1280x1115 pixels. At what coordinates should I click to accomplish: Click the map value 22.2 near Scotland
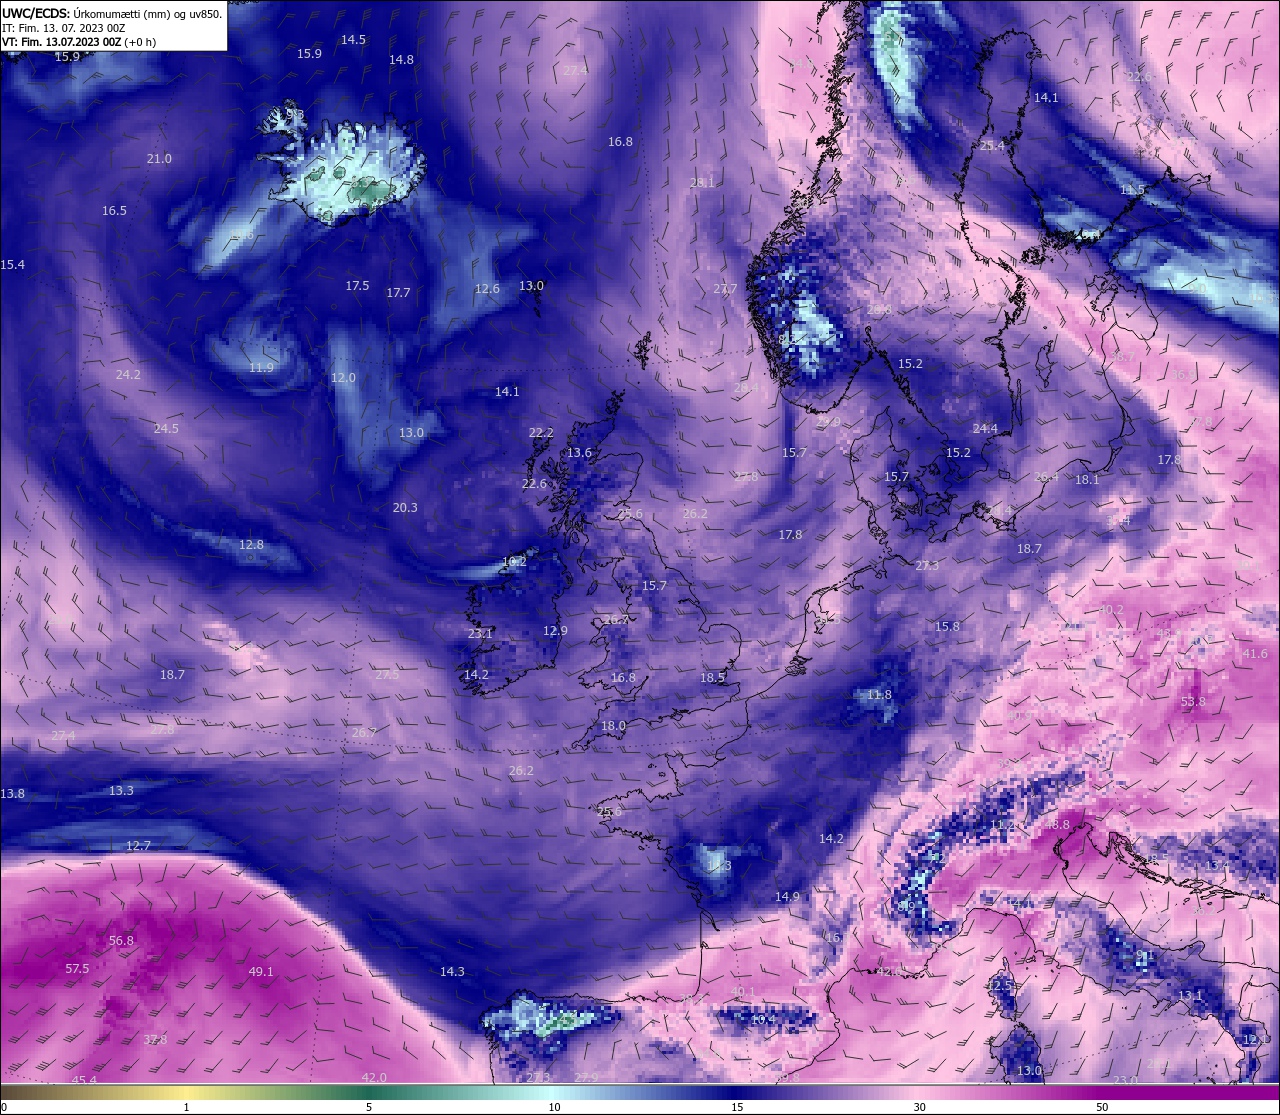[541, 433]
